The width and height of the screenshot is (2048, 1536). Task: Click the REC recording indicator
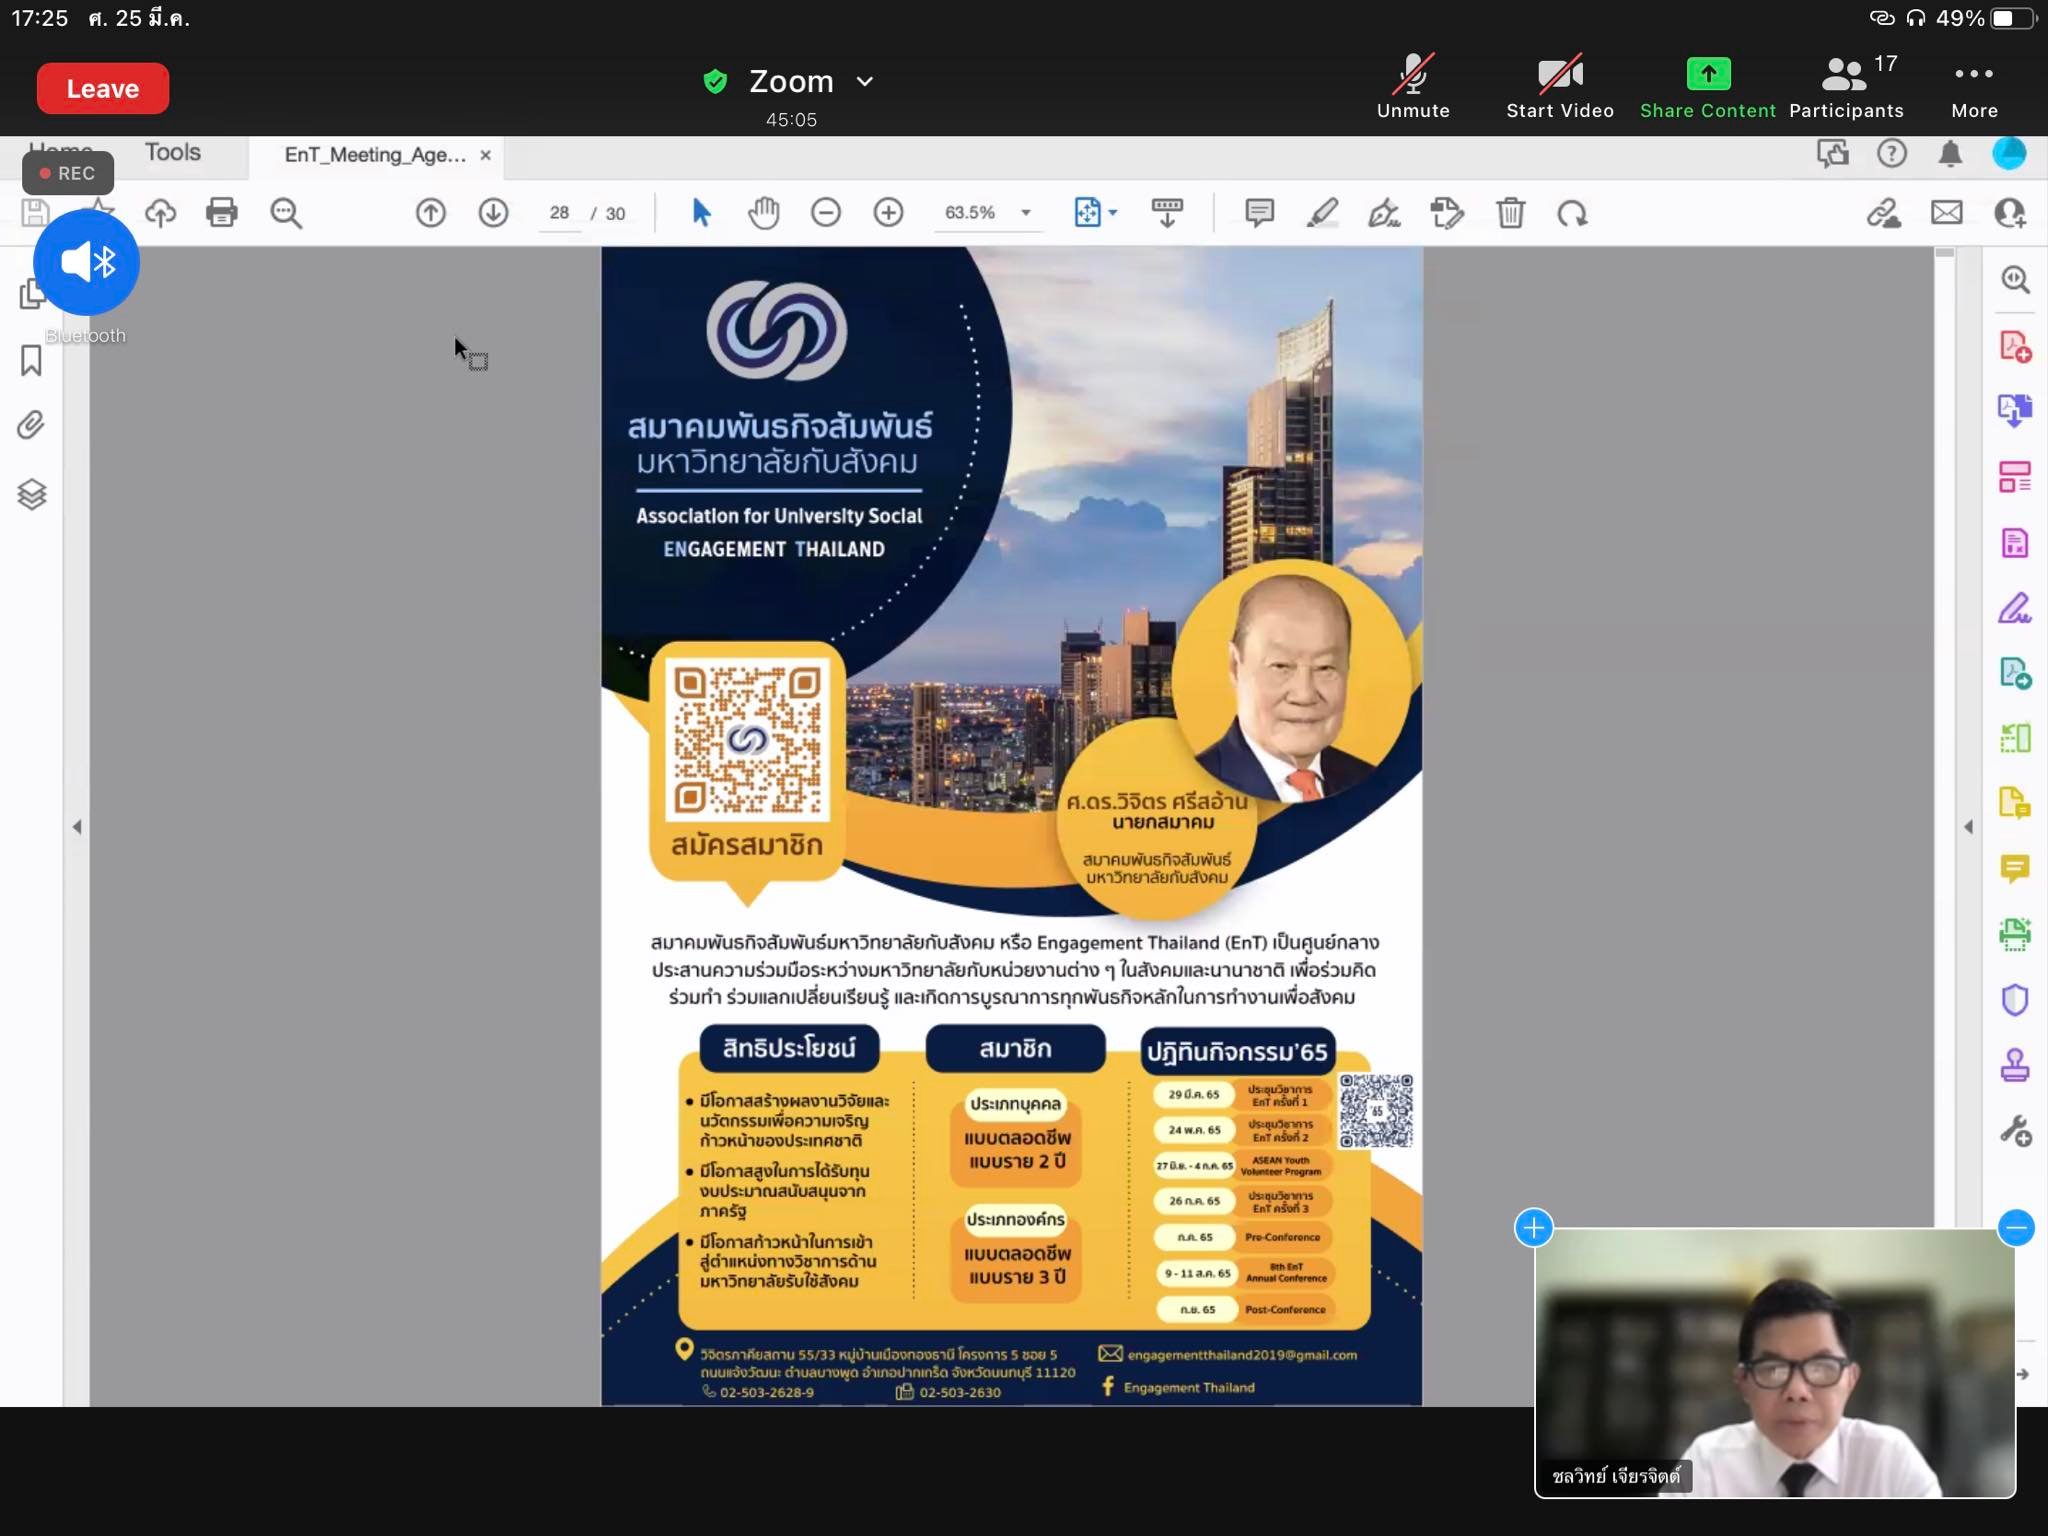click(68, 173)
